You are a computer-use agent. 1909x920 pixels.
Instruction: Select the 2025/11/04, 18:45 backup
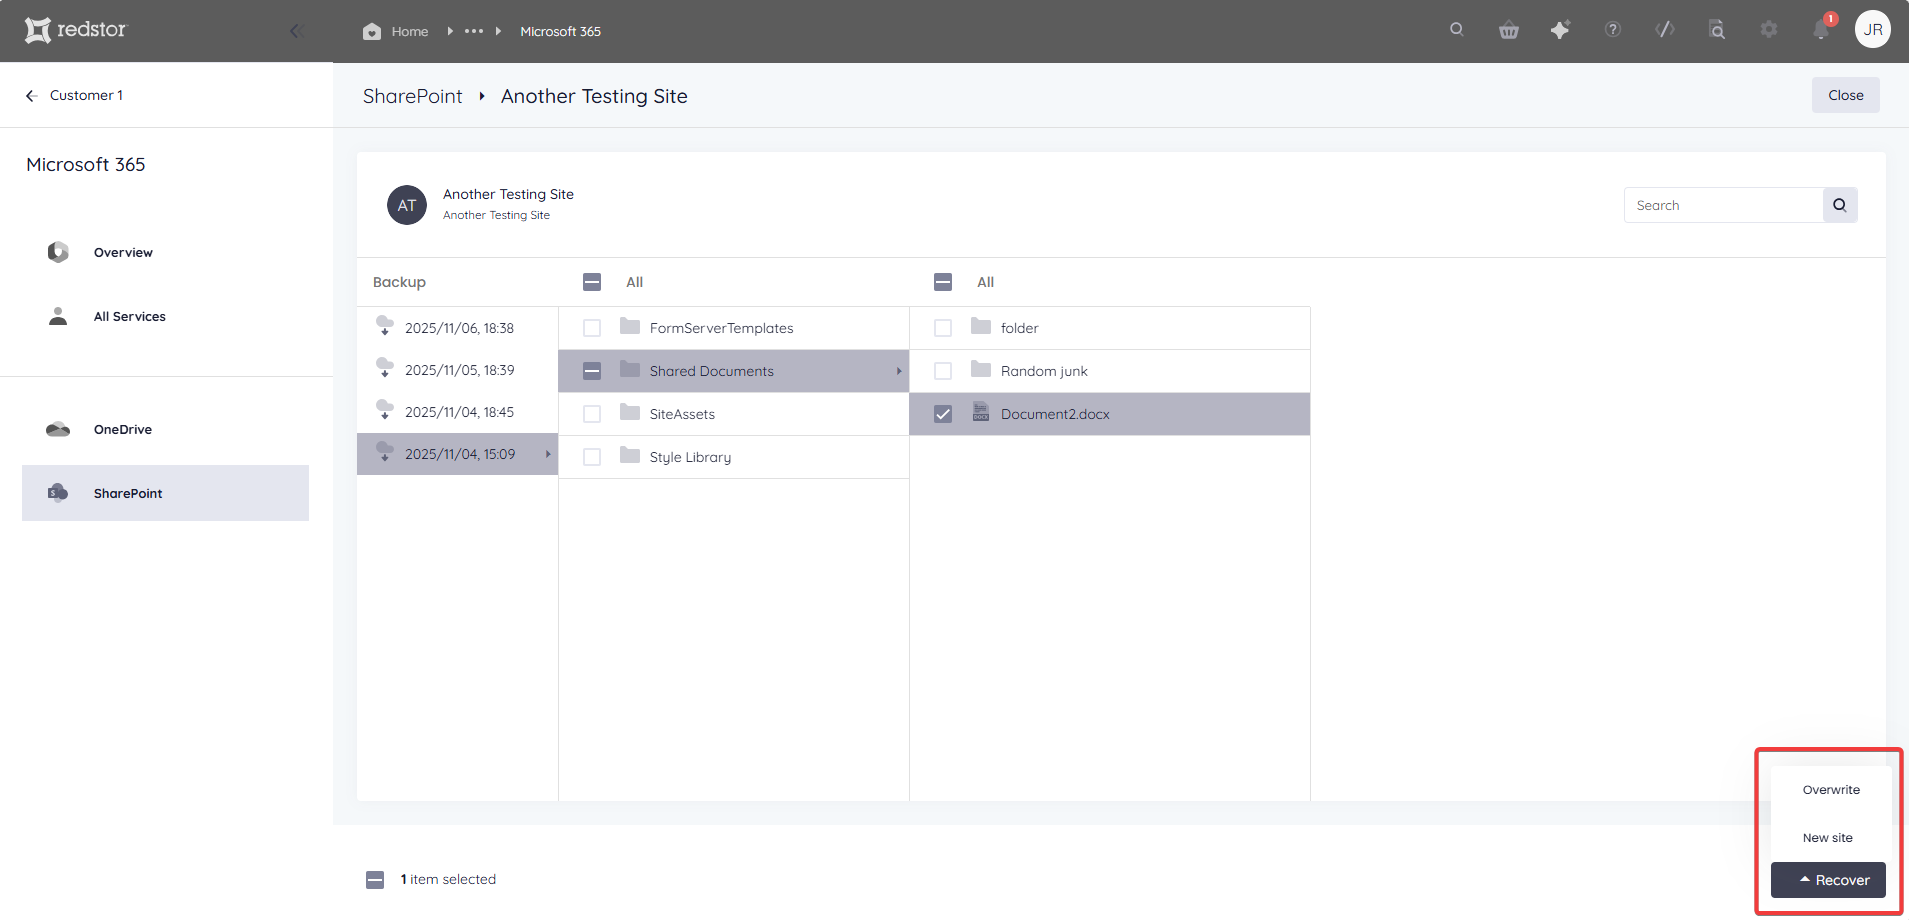pyautogui.click(x=459, y=412)
